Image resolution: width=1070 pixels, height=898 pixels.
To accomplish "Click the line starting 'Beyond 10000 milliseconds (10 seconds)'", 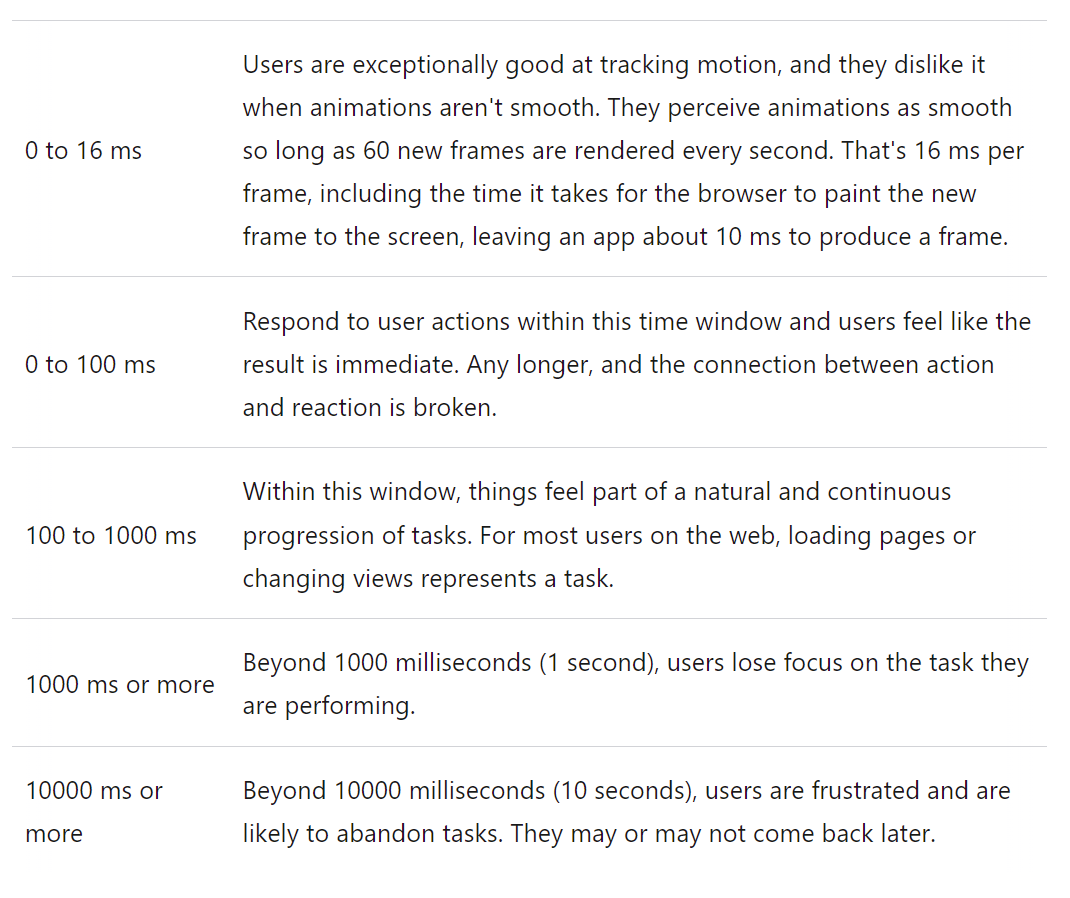I will 626,791.
